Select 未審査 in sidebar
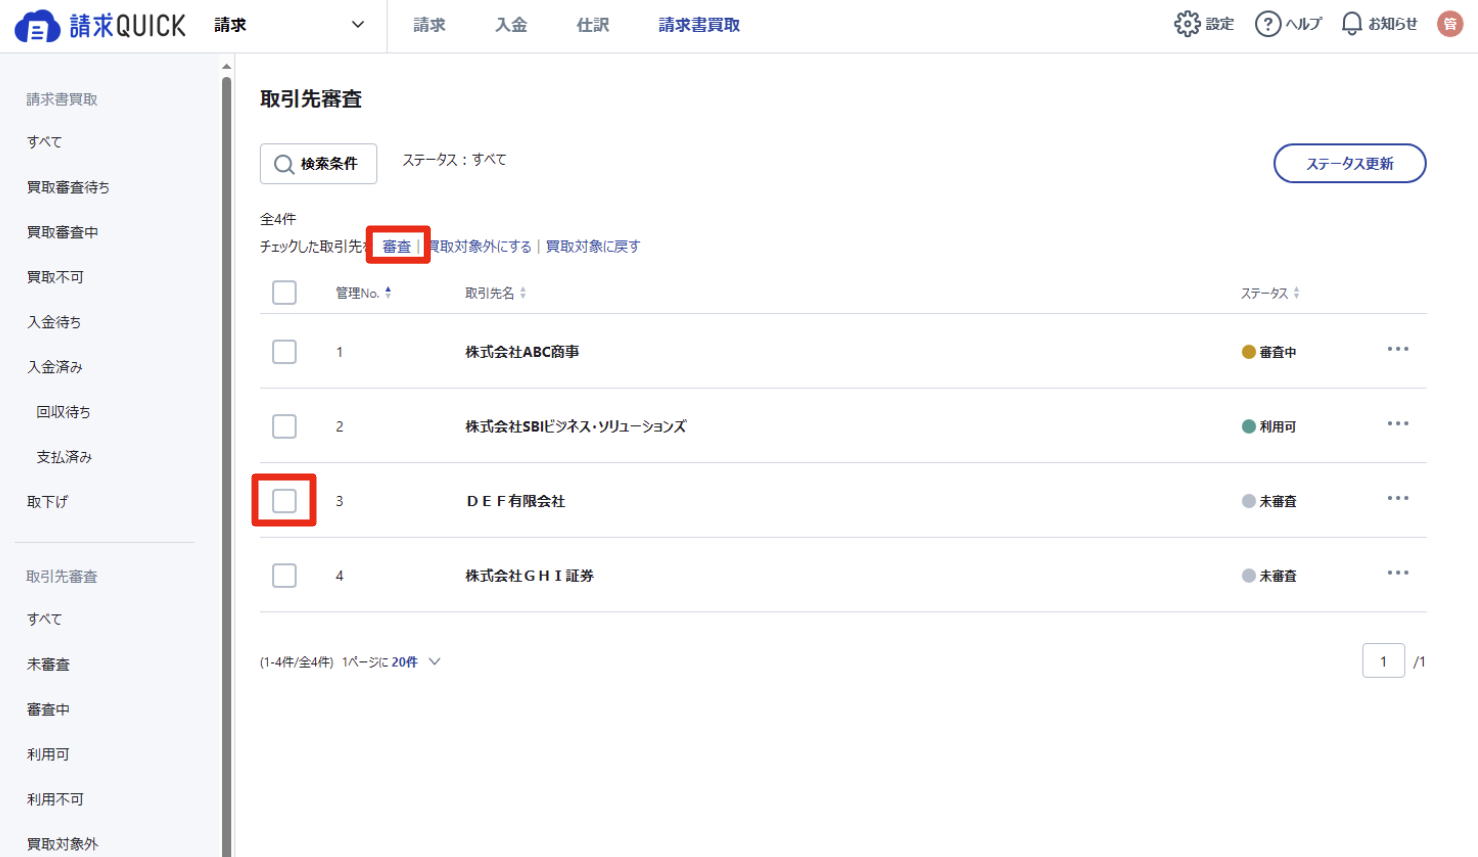Image resolution: width=1478 pixels, height=857 pixels. point(48,664)
